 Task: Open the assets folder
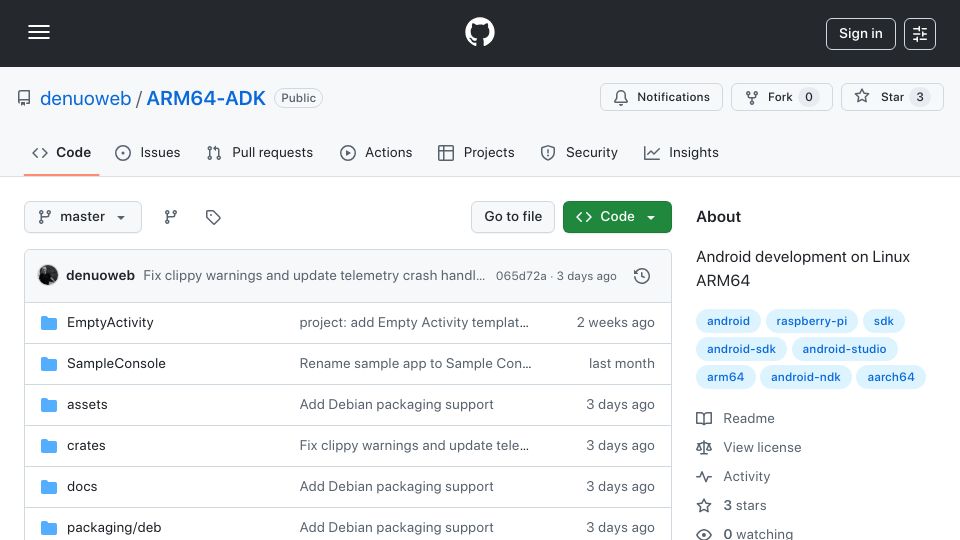(x=87, y=405)
